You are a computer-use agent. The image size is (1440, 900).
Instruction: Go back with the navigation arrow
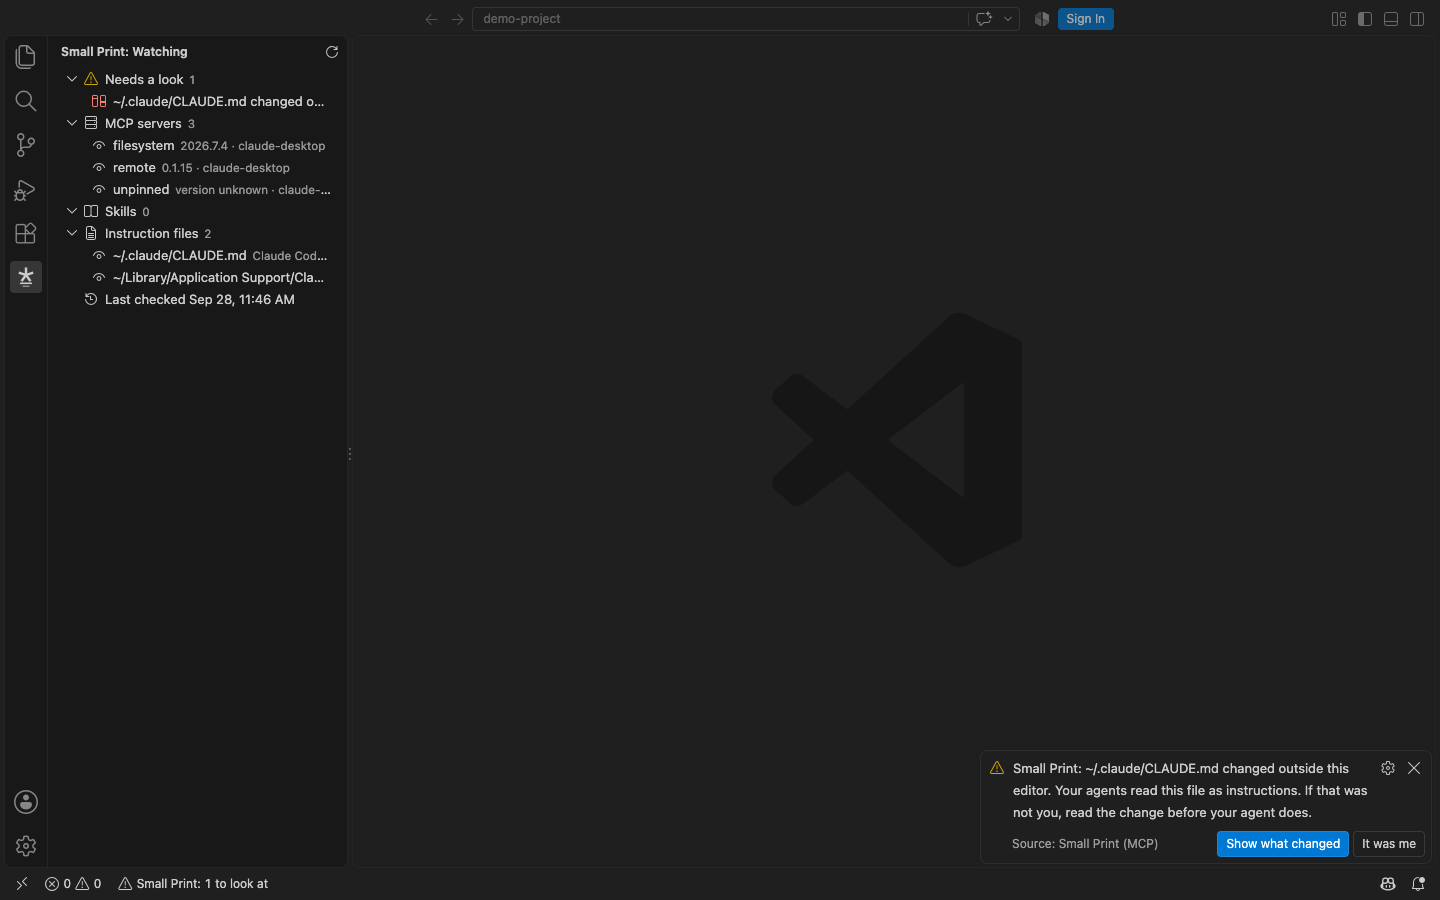pyautogui.click(x=431, y=19)
